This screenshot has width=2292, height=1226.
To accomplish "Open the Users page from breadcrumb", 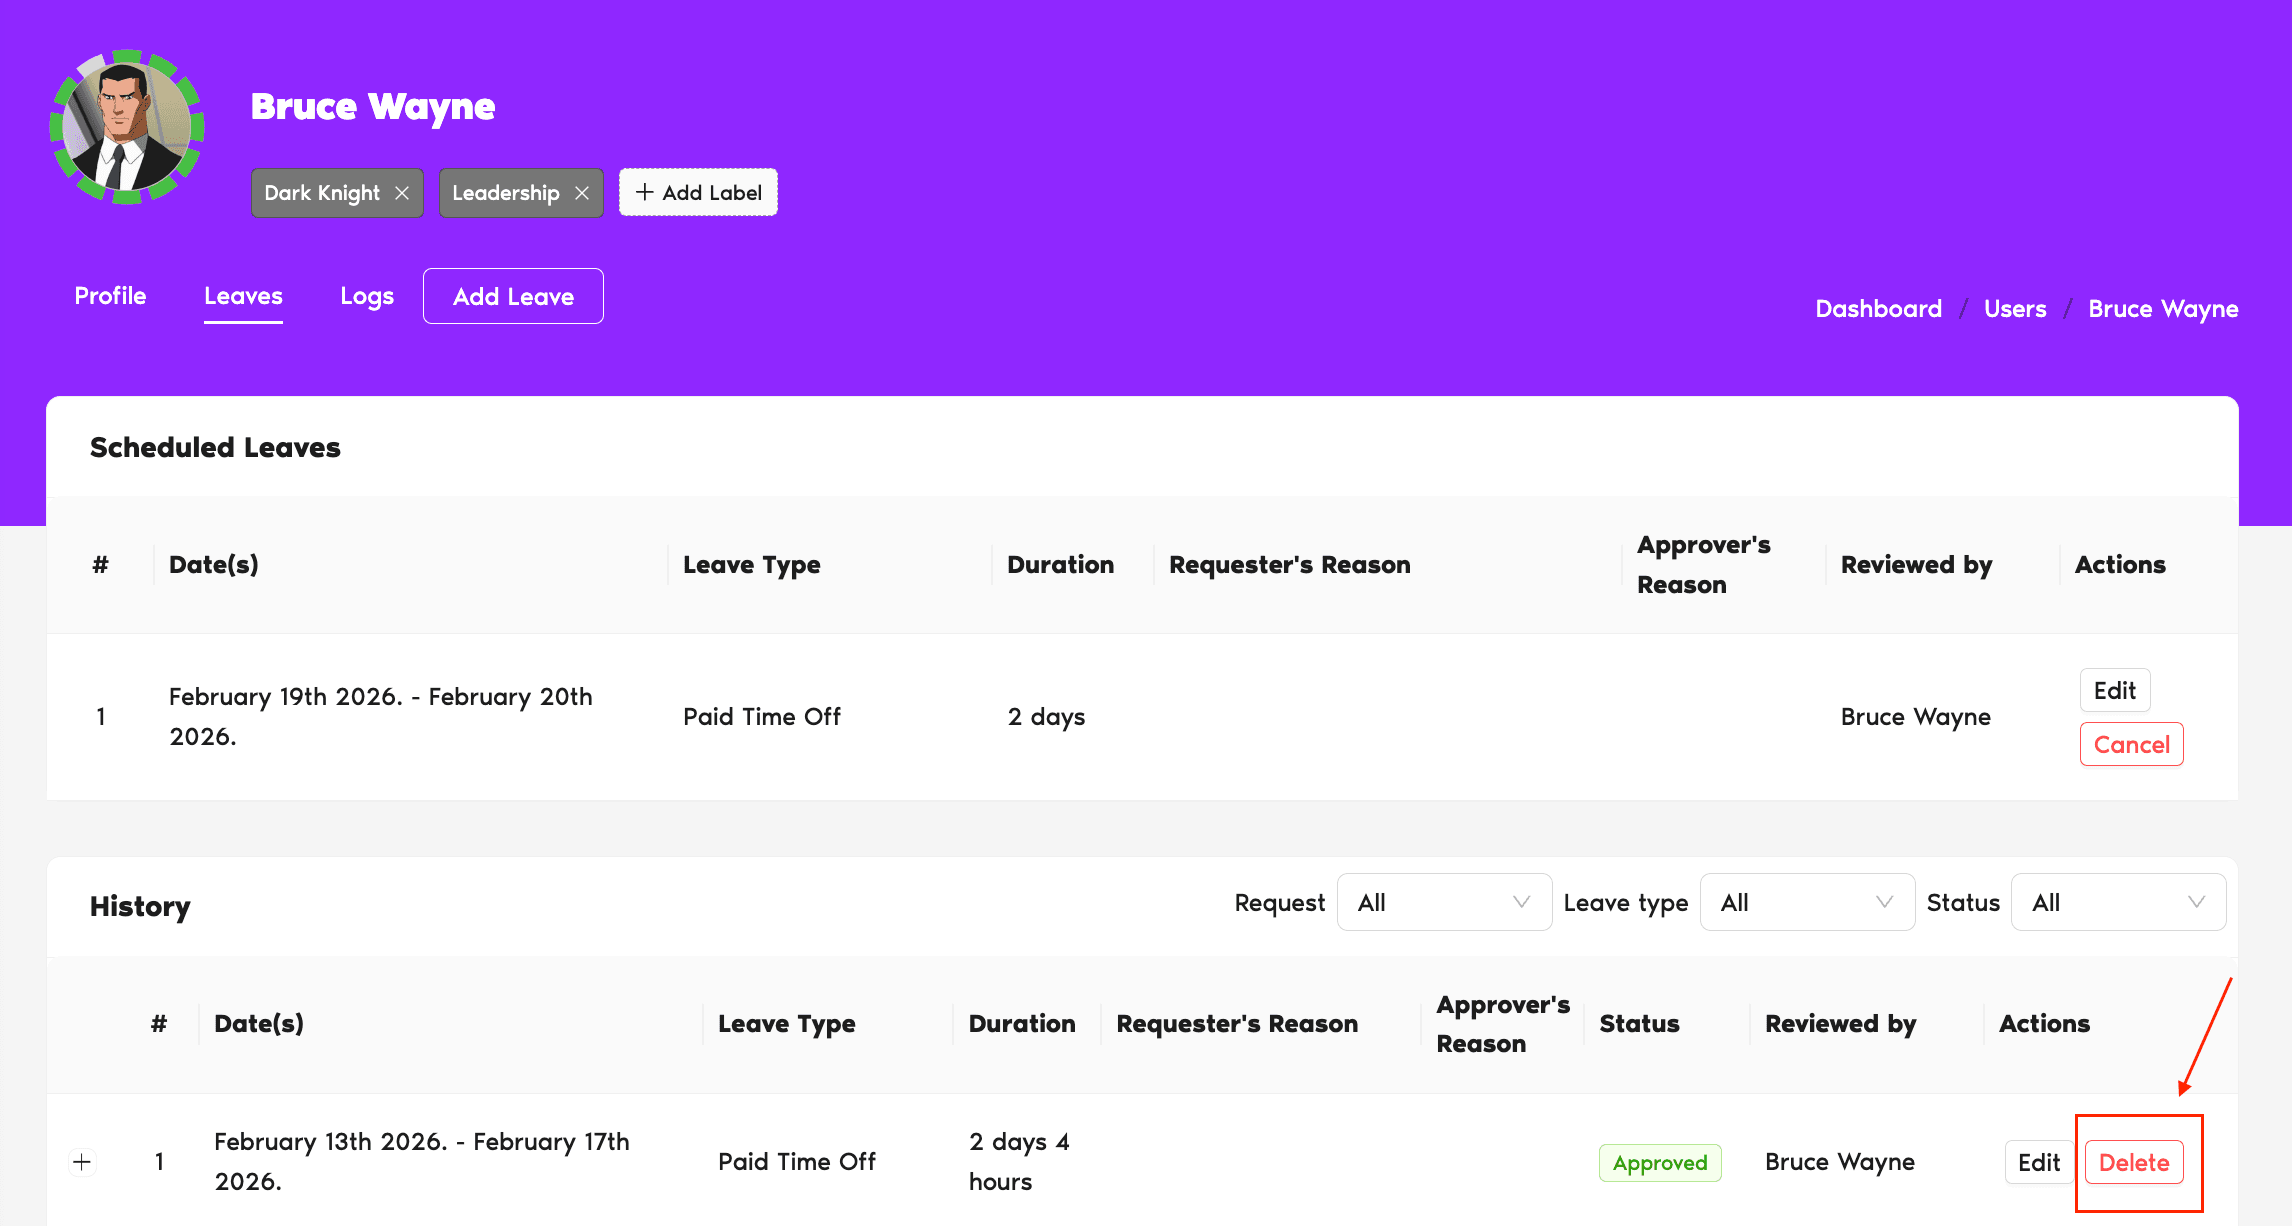I will click(2015, 308).
